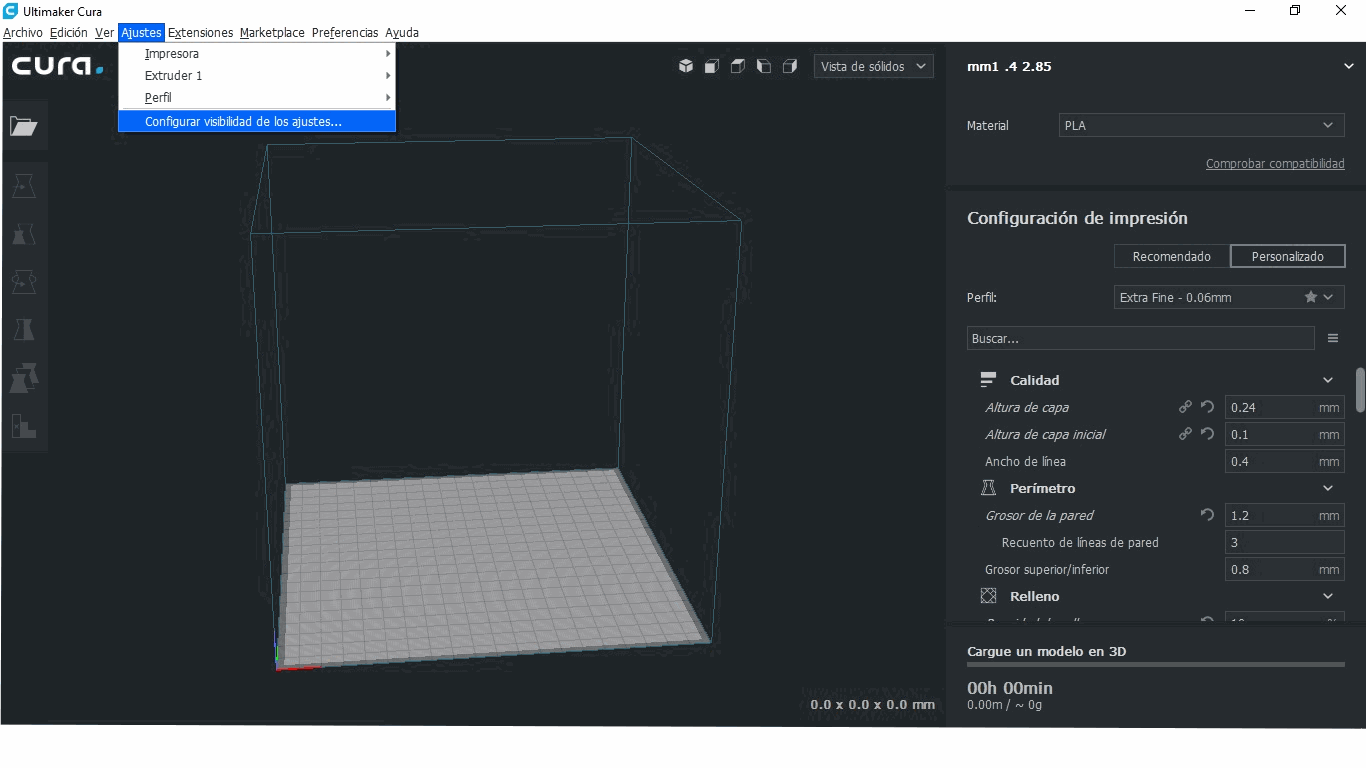Screen dimensions: 1366x768
Task: Select the Scale tool
Action: [24, 234]
